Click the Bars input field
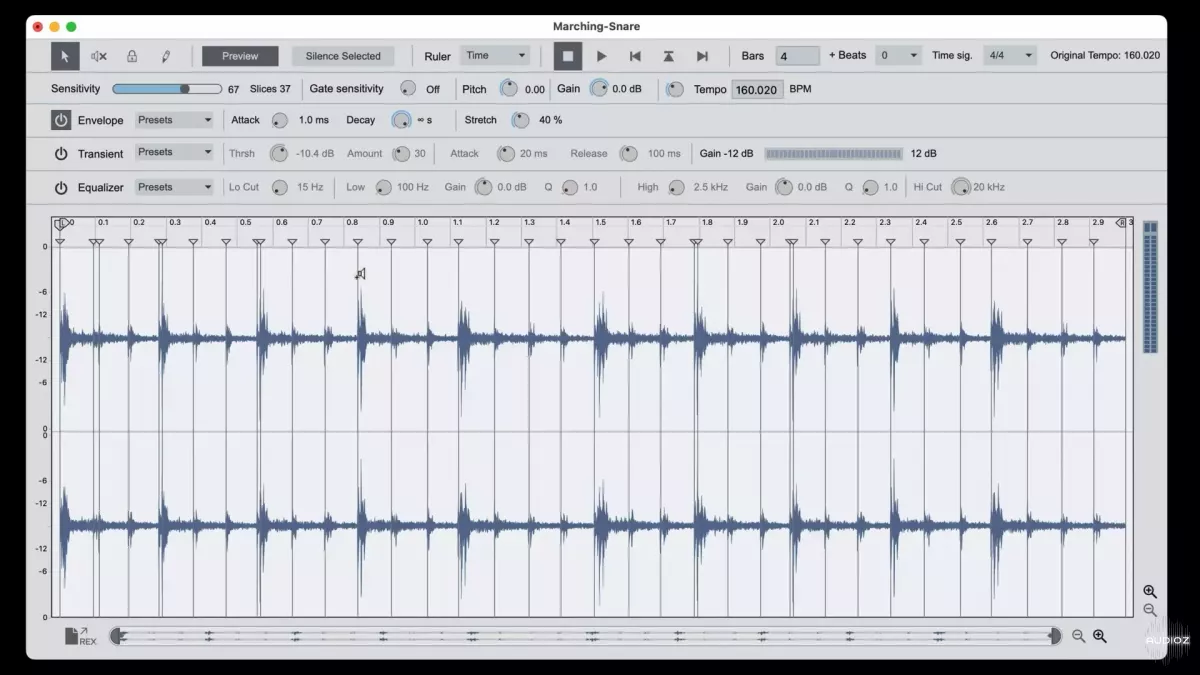This screenshot has height=675, width=1200. 797,56
